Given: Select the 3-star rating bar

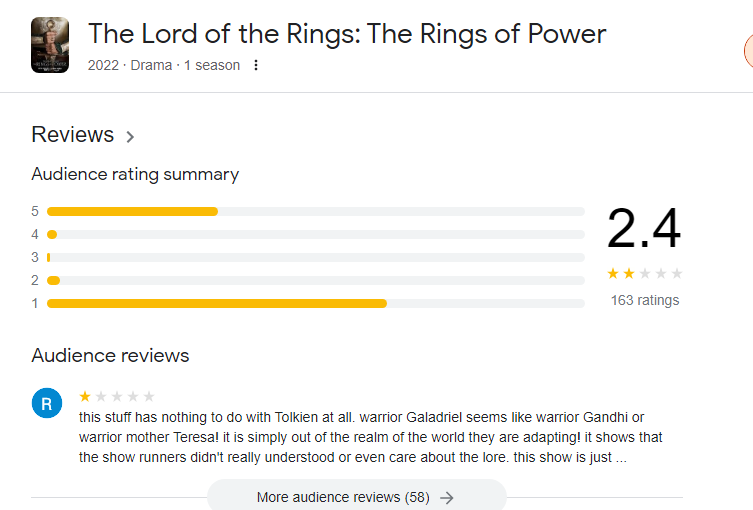Looking at the screenshot, I should 315,257.
